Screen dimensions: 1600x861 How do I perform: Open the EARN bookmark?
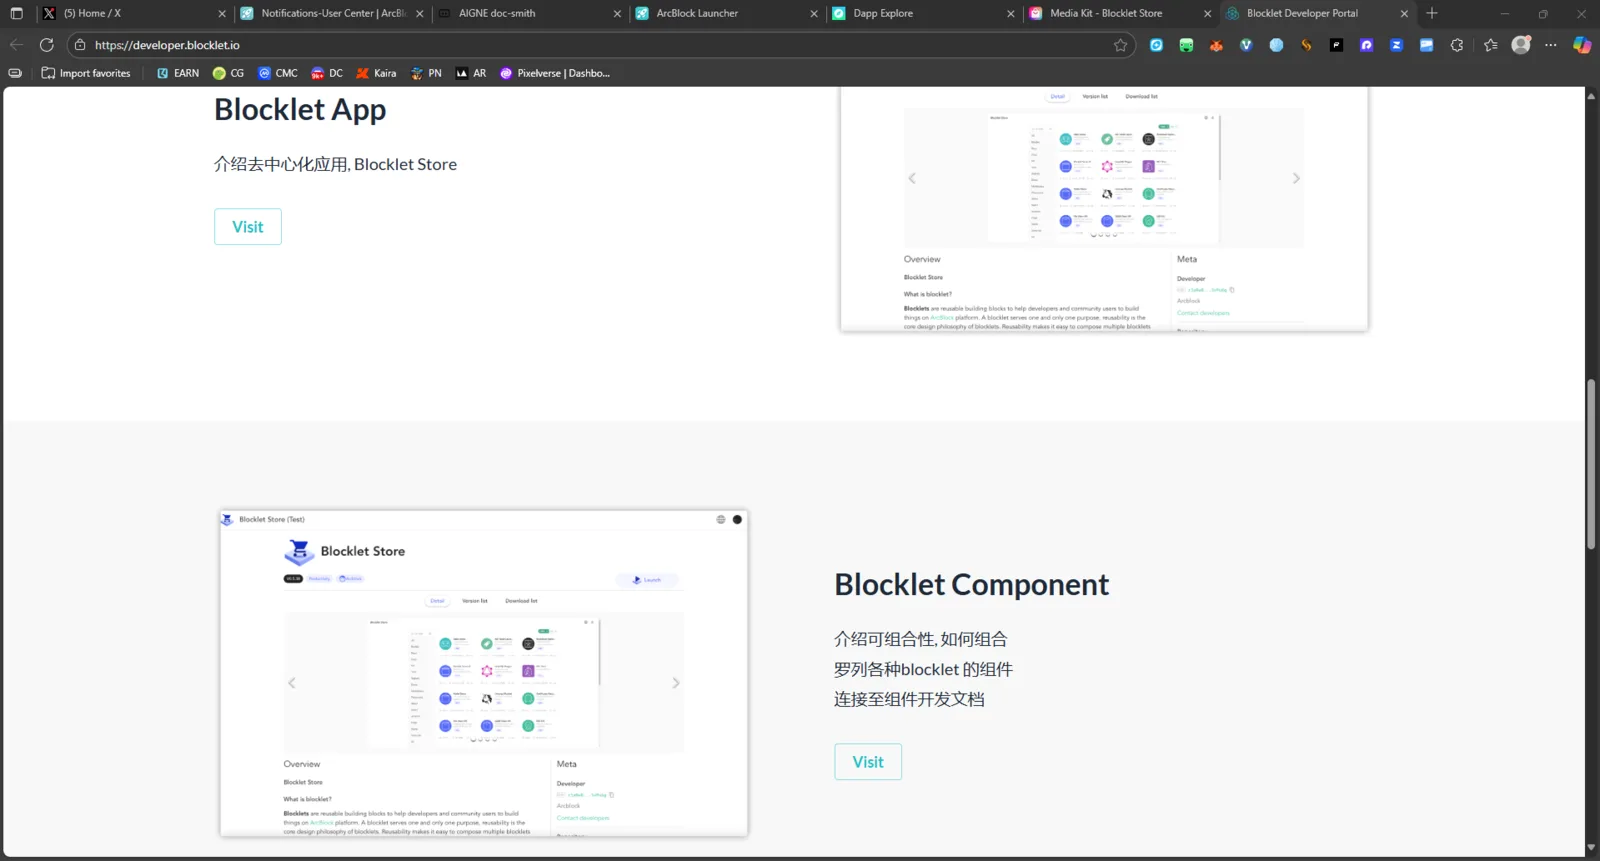178,73
